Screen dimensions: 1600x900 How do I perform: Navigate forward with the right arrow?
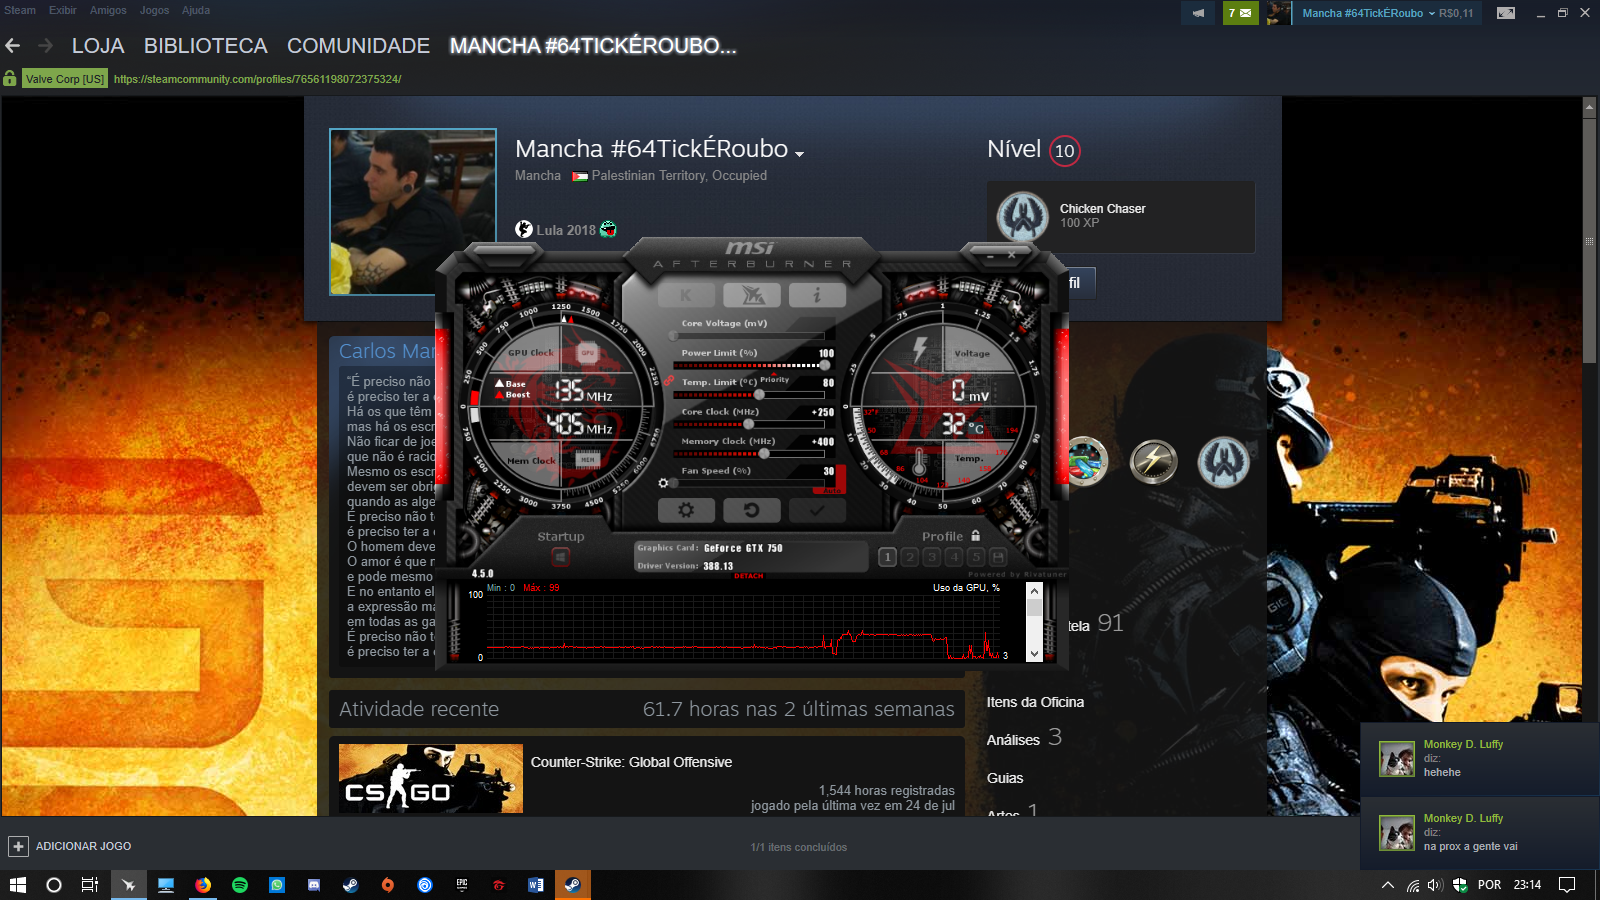coord(45,46)
